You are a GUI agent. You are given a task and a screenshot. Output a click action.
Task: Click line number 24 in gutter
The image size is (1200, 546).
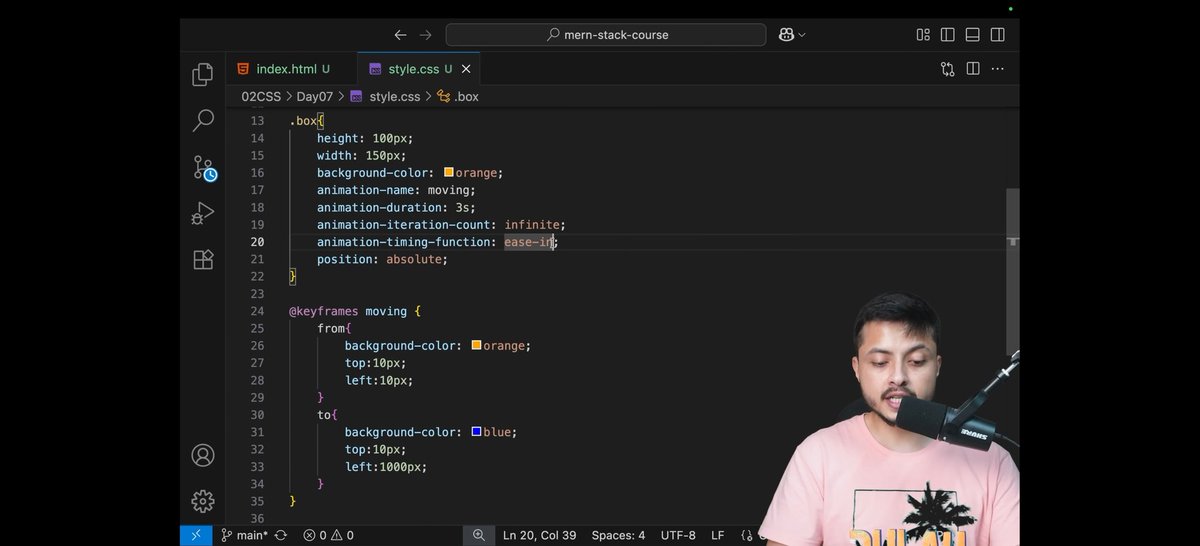click(x=258, y=311)
